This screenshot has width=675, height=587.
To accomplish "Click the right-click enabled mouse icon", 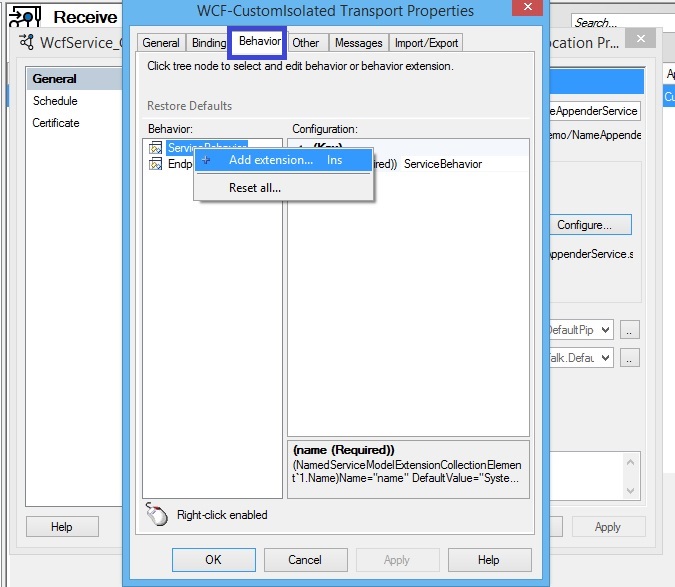I will (x=157, y=514).
